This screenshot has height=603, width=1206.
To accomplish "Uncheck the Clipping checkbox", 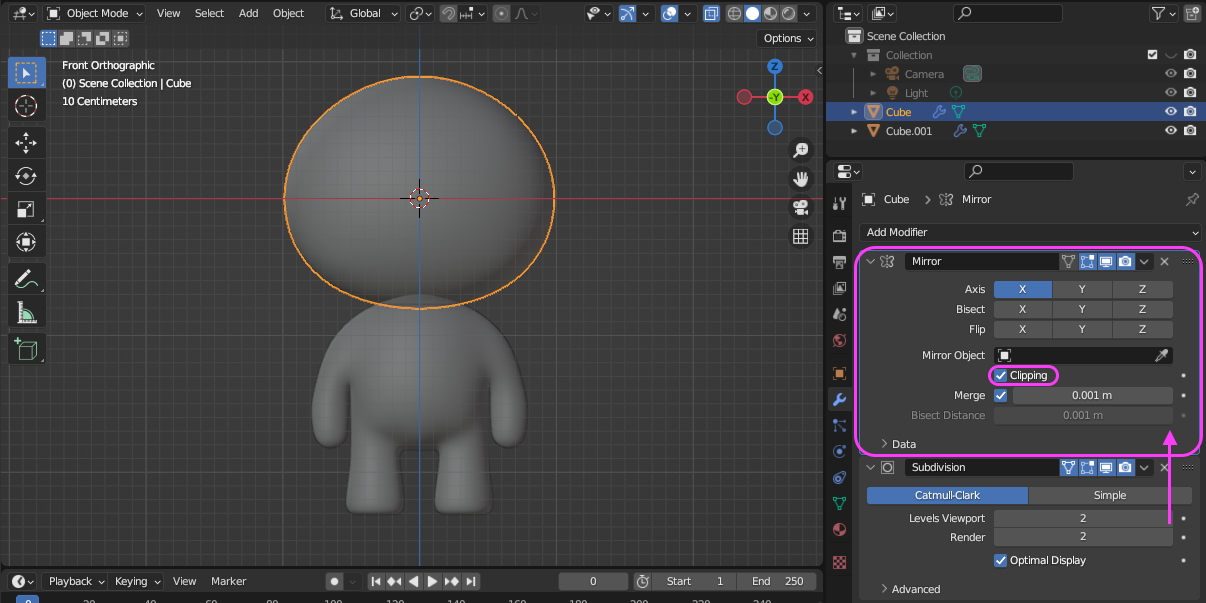I will click(x=1001, y=375).
